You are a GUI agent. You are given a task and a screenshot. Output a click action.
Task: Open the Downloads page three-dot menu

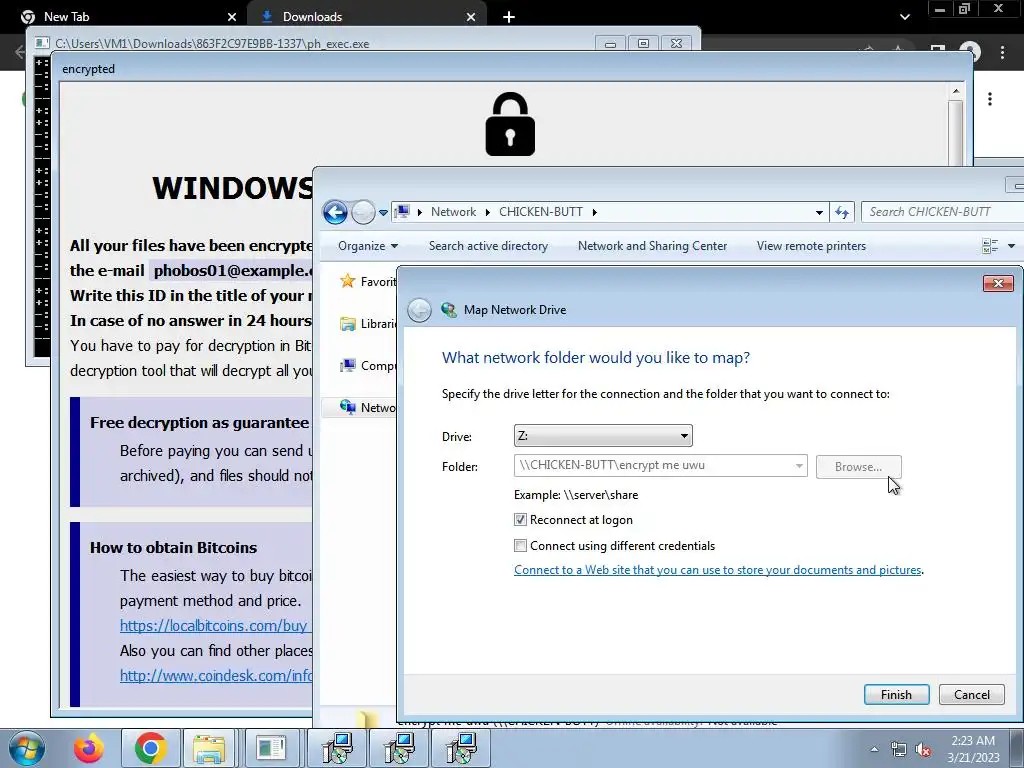point(990,99)
